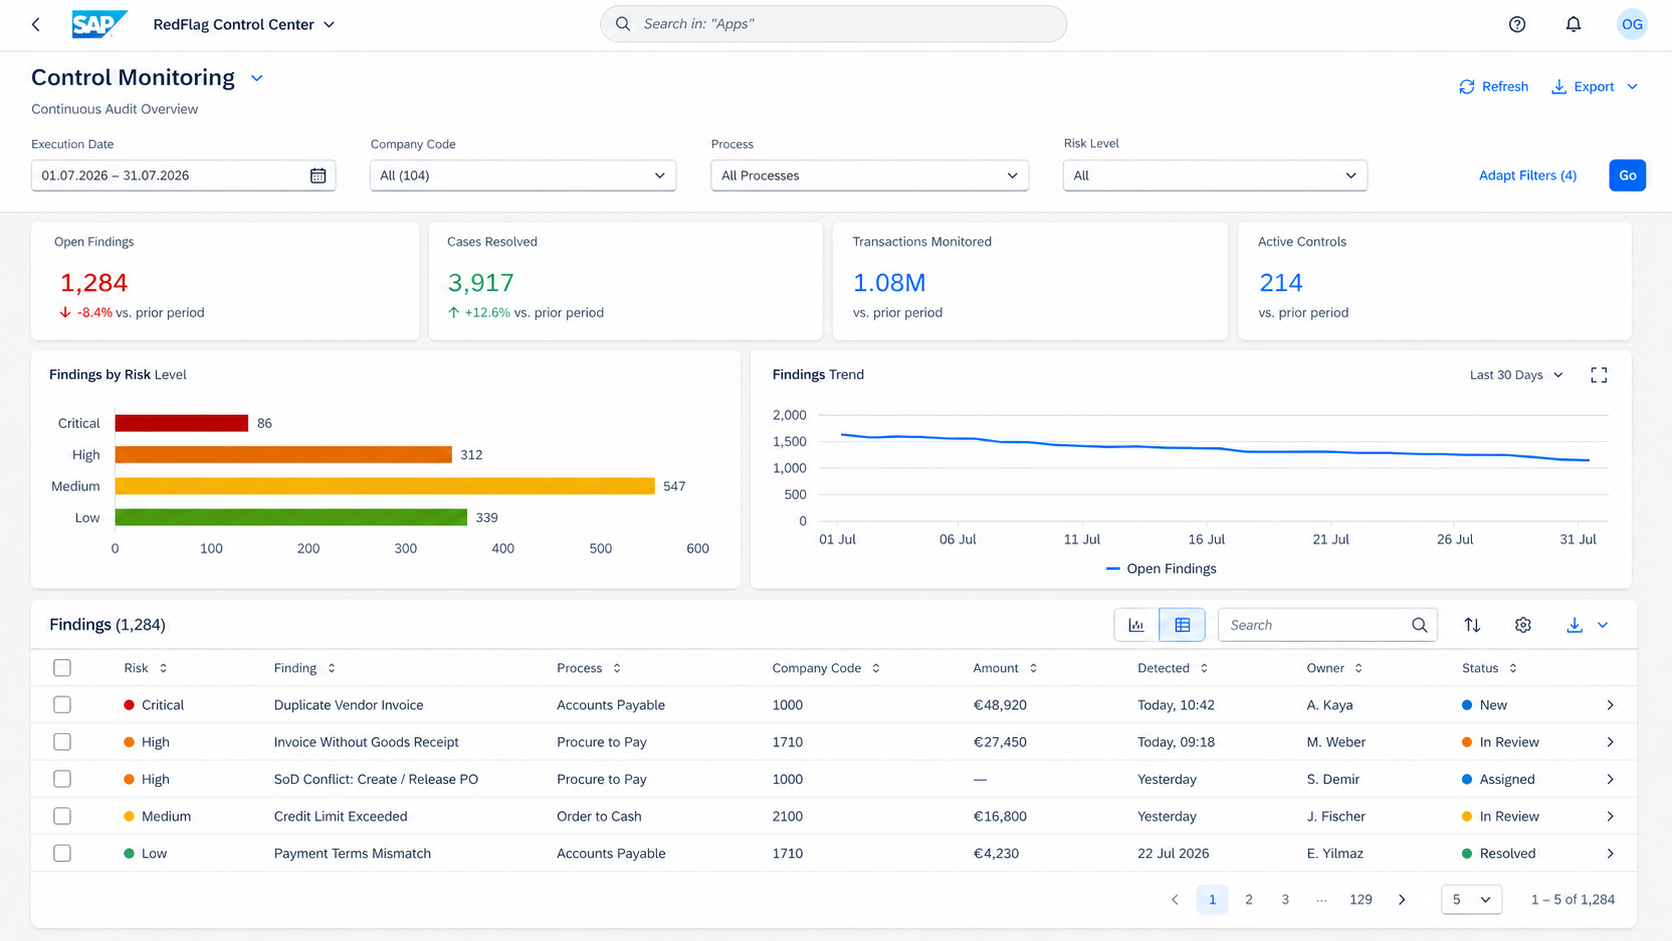Open the Cases Resolved KPI card
Viewport: 1672px width, 941px height.
point(625,281)
